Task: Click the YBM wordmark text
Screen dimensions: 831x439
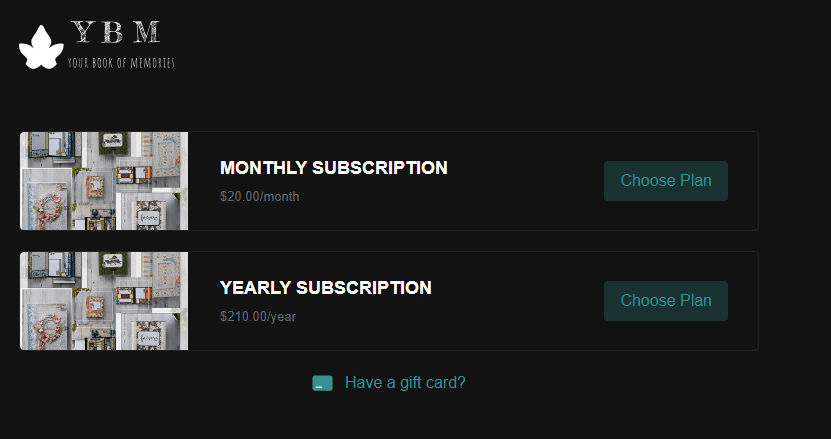Action: click(116, 33)
